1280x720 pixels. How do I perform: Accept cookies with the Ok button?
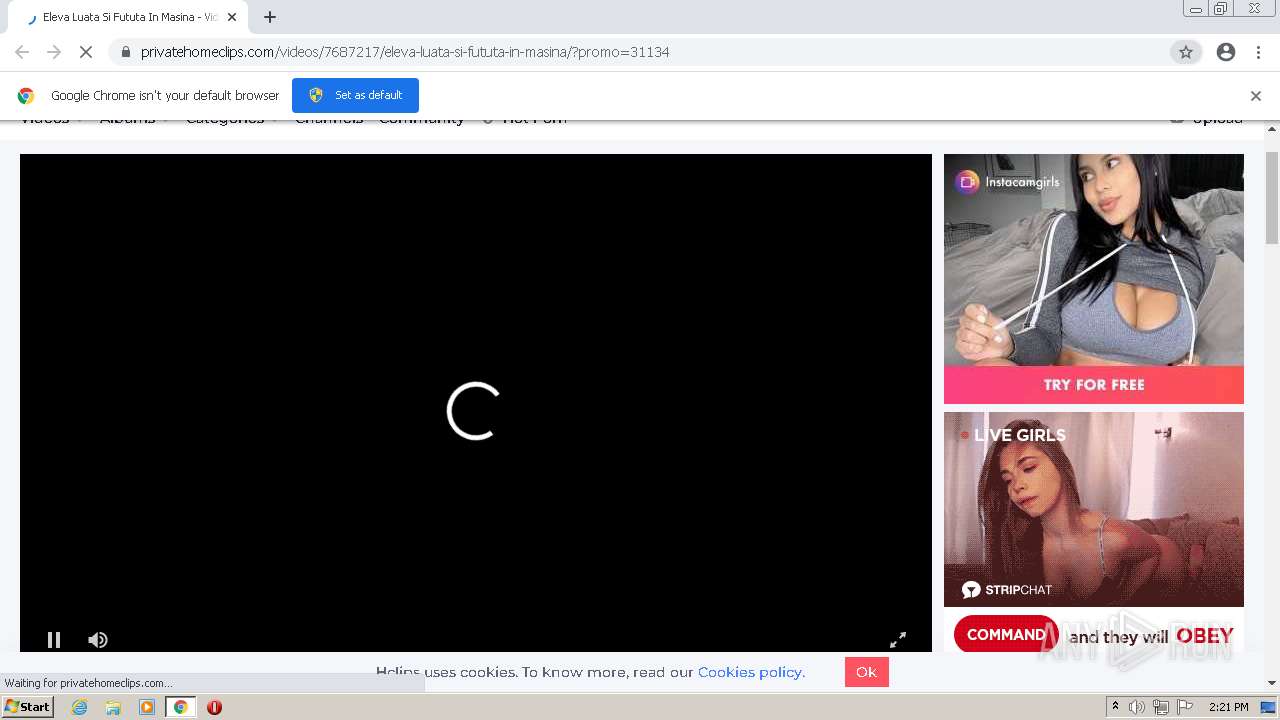866,672
